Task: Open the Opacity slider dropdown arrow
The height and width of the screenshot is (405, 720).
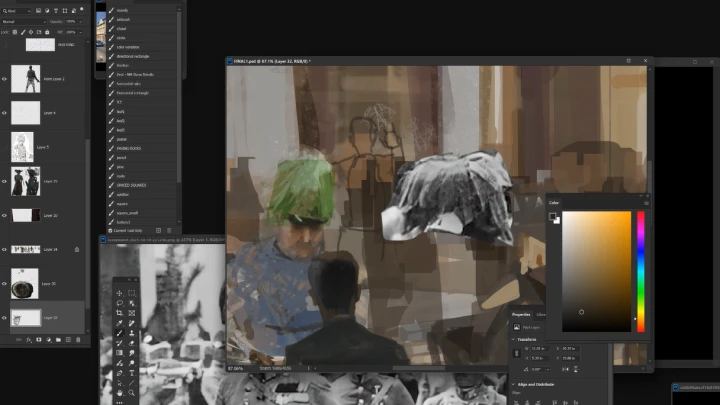Action: [81, 22]
